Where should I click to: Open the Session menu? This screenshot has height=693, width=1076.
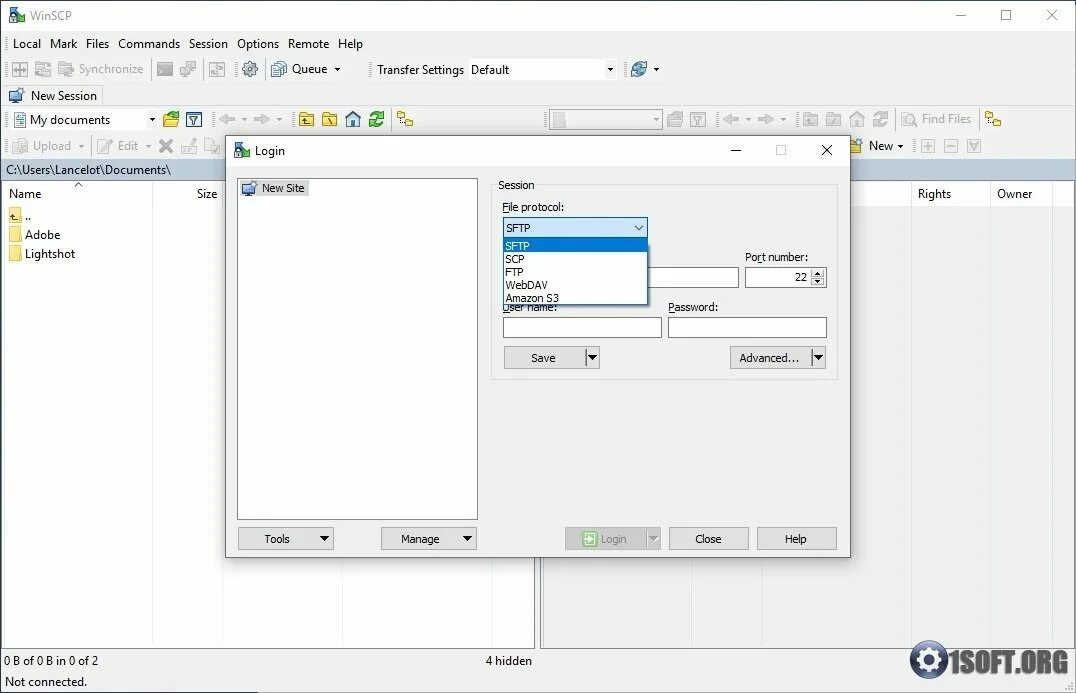(x=208, y=44)
